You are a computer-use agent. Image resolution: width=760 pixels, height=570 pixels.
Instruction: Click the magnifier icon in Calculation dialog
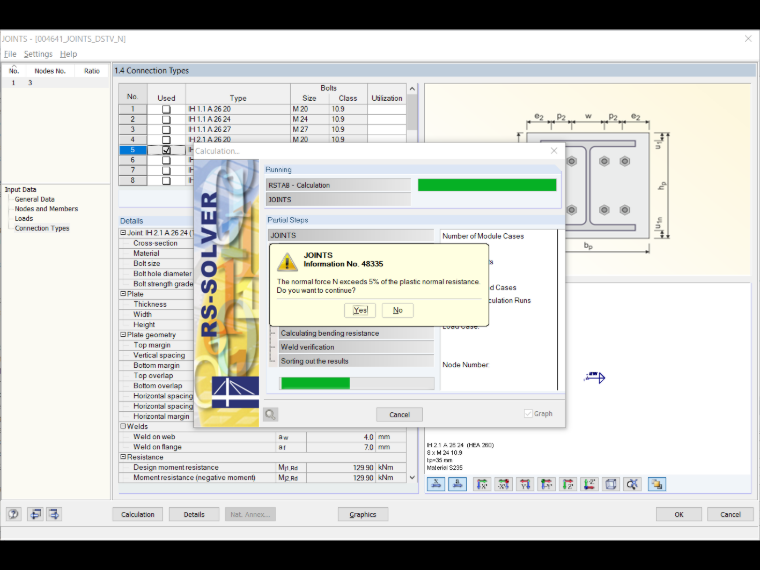(x=270, y=414)
